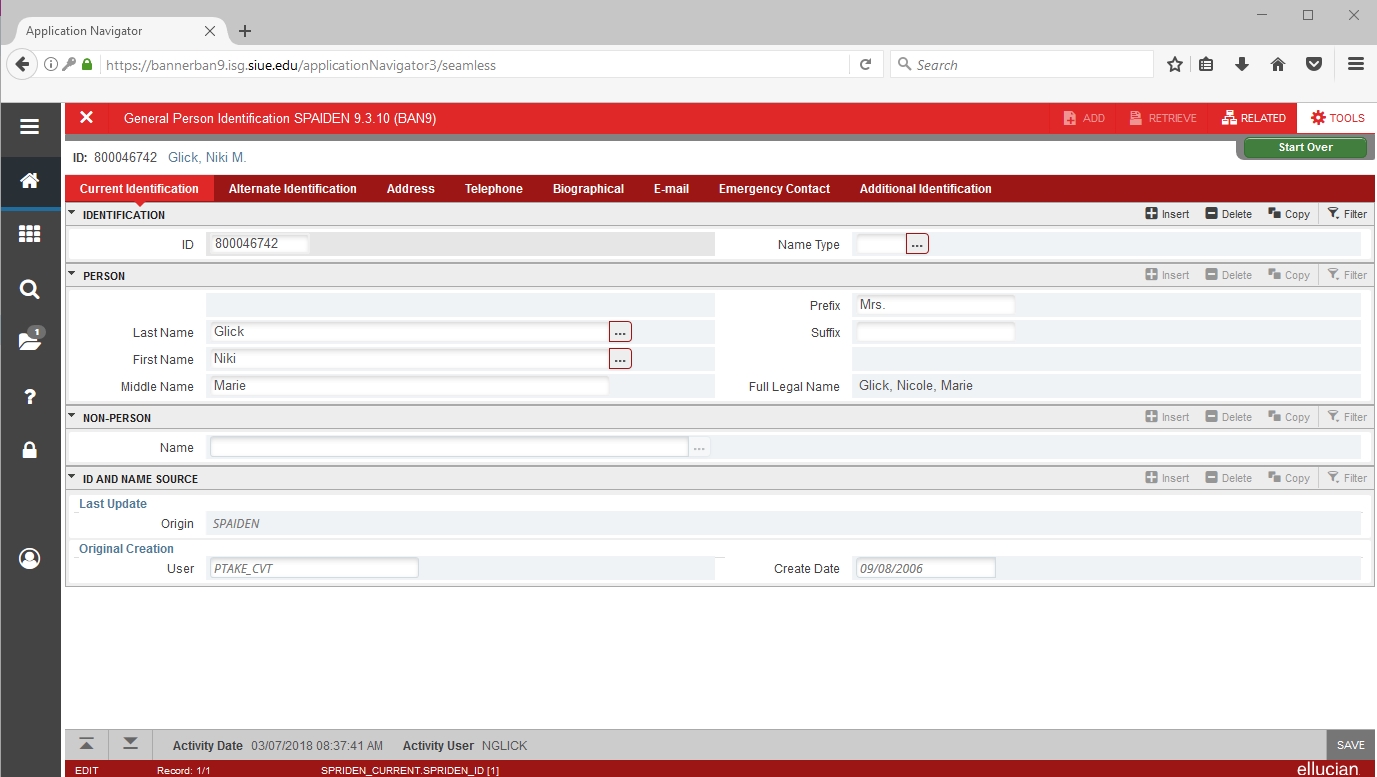The image size is (1377, 777).
Task: Click the SAVE button
Action: point(1350,745)
